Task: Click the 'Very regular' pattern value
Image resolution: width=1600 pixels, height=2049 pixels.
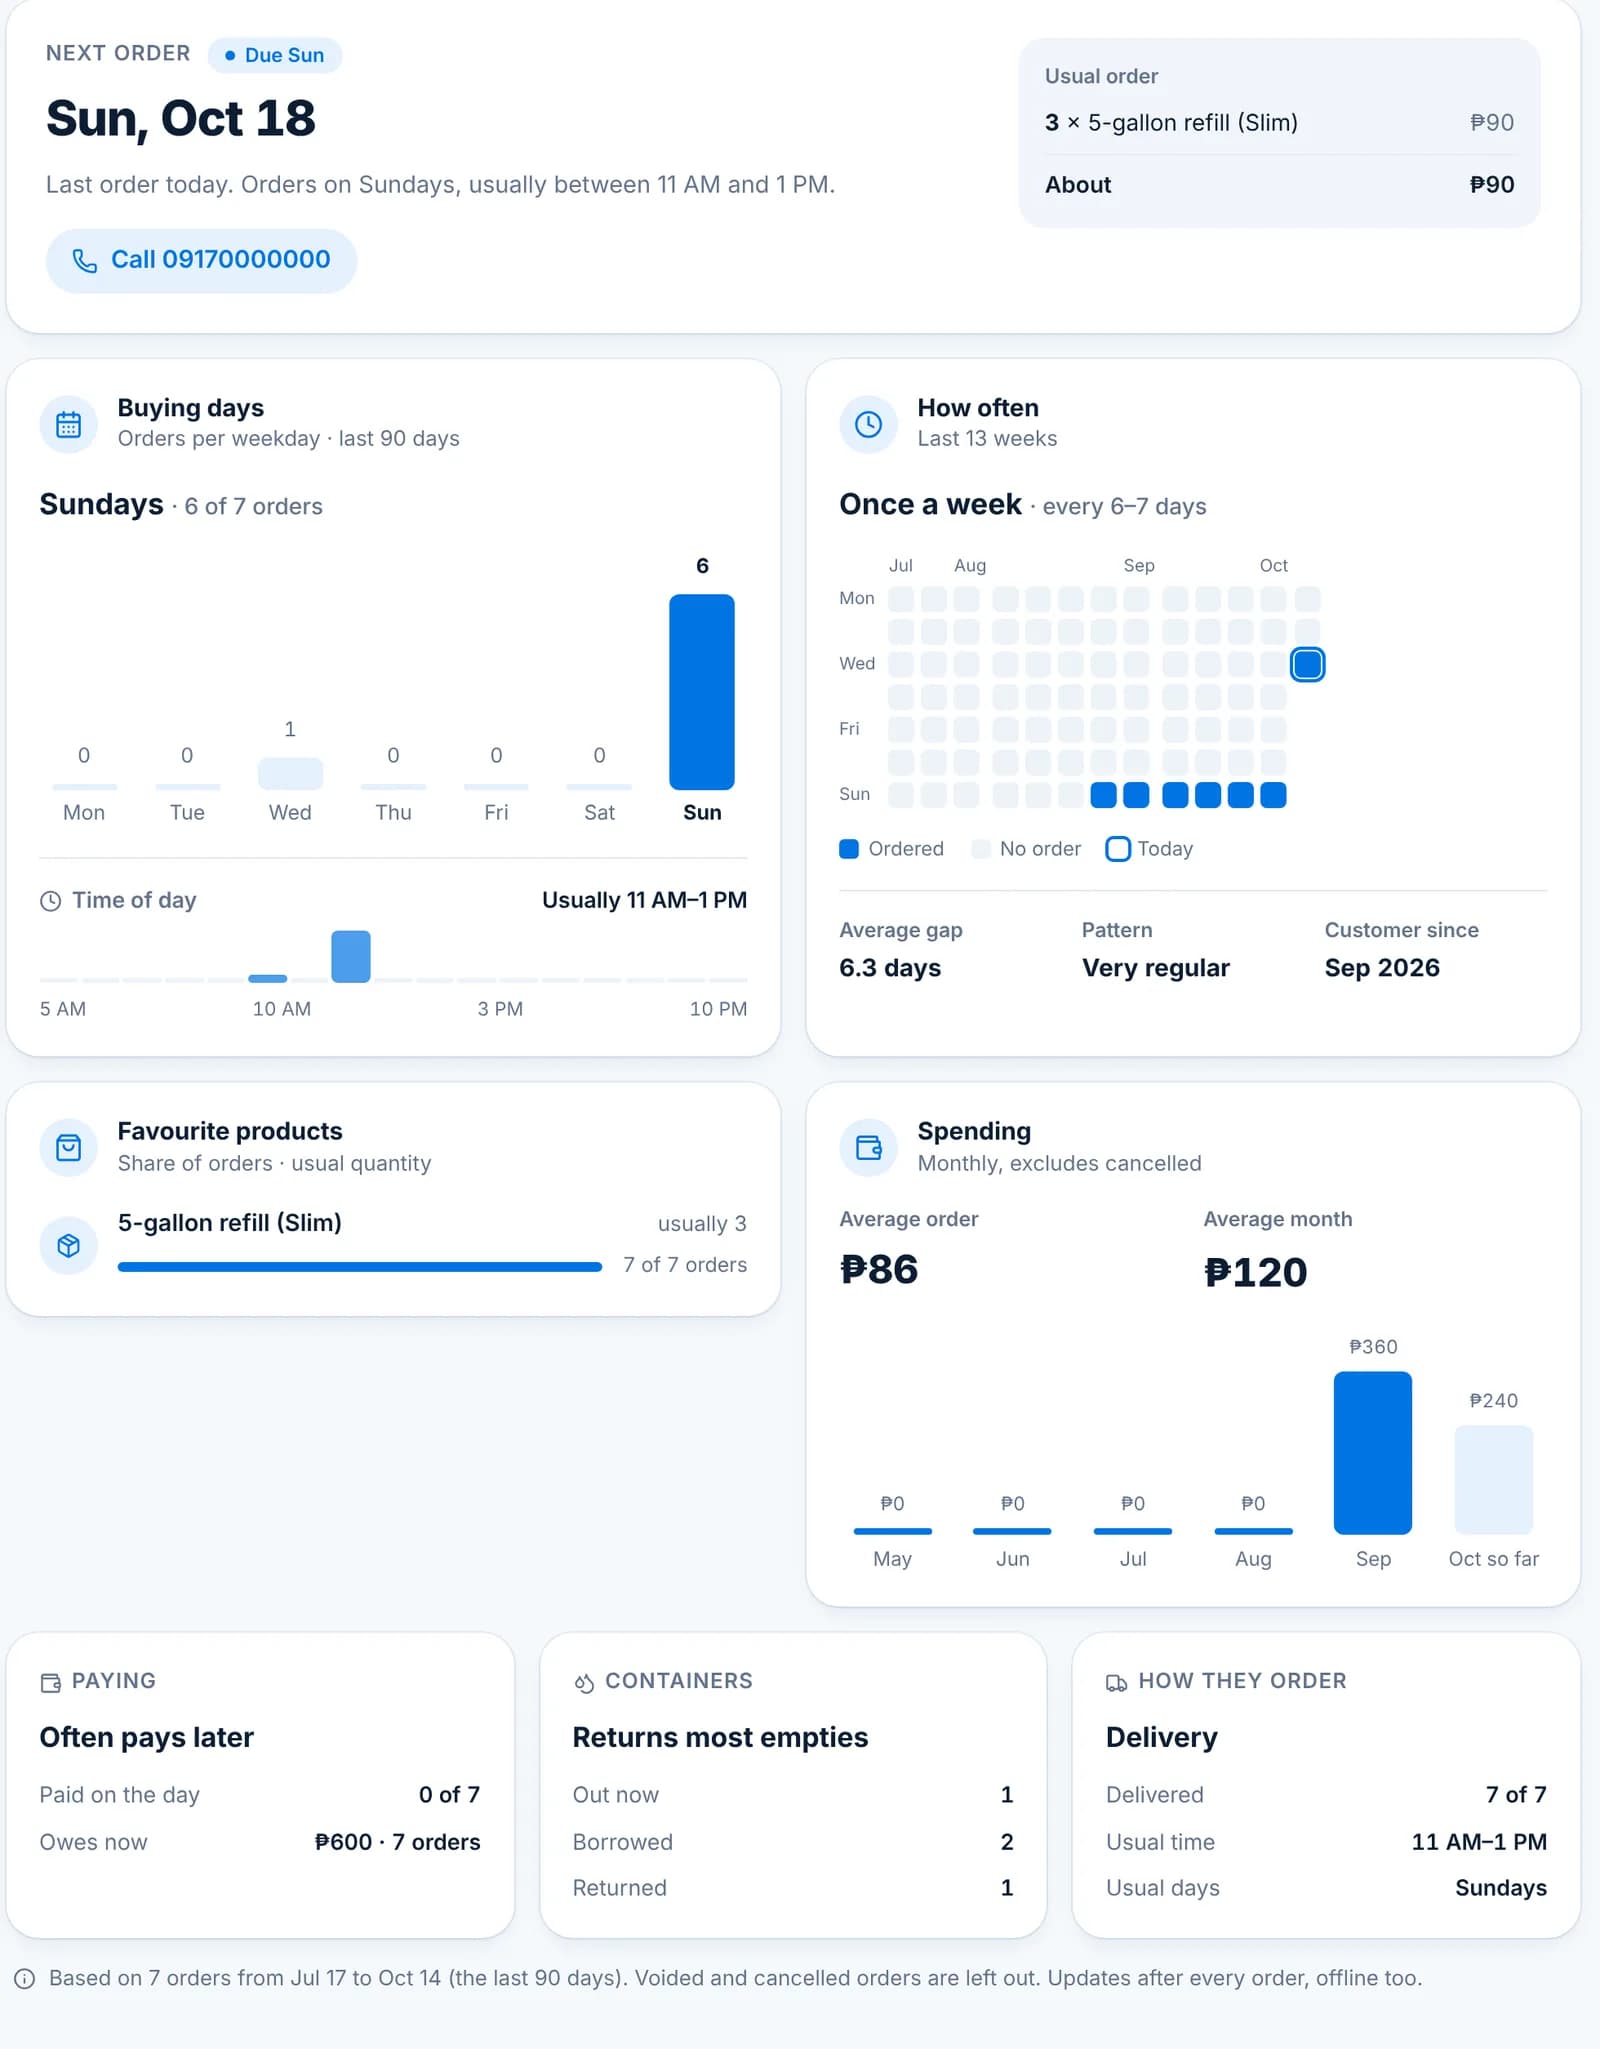Action: (1155, 968)
